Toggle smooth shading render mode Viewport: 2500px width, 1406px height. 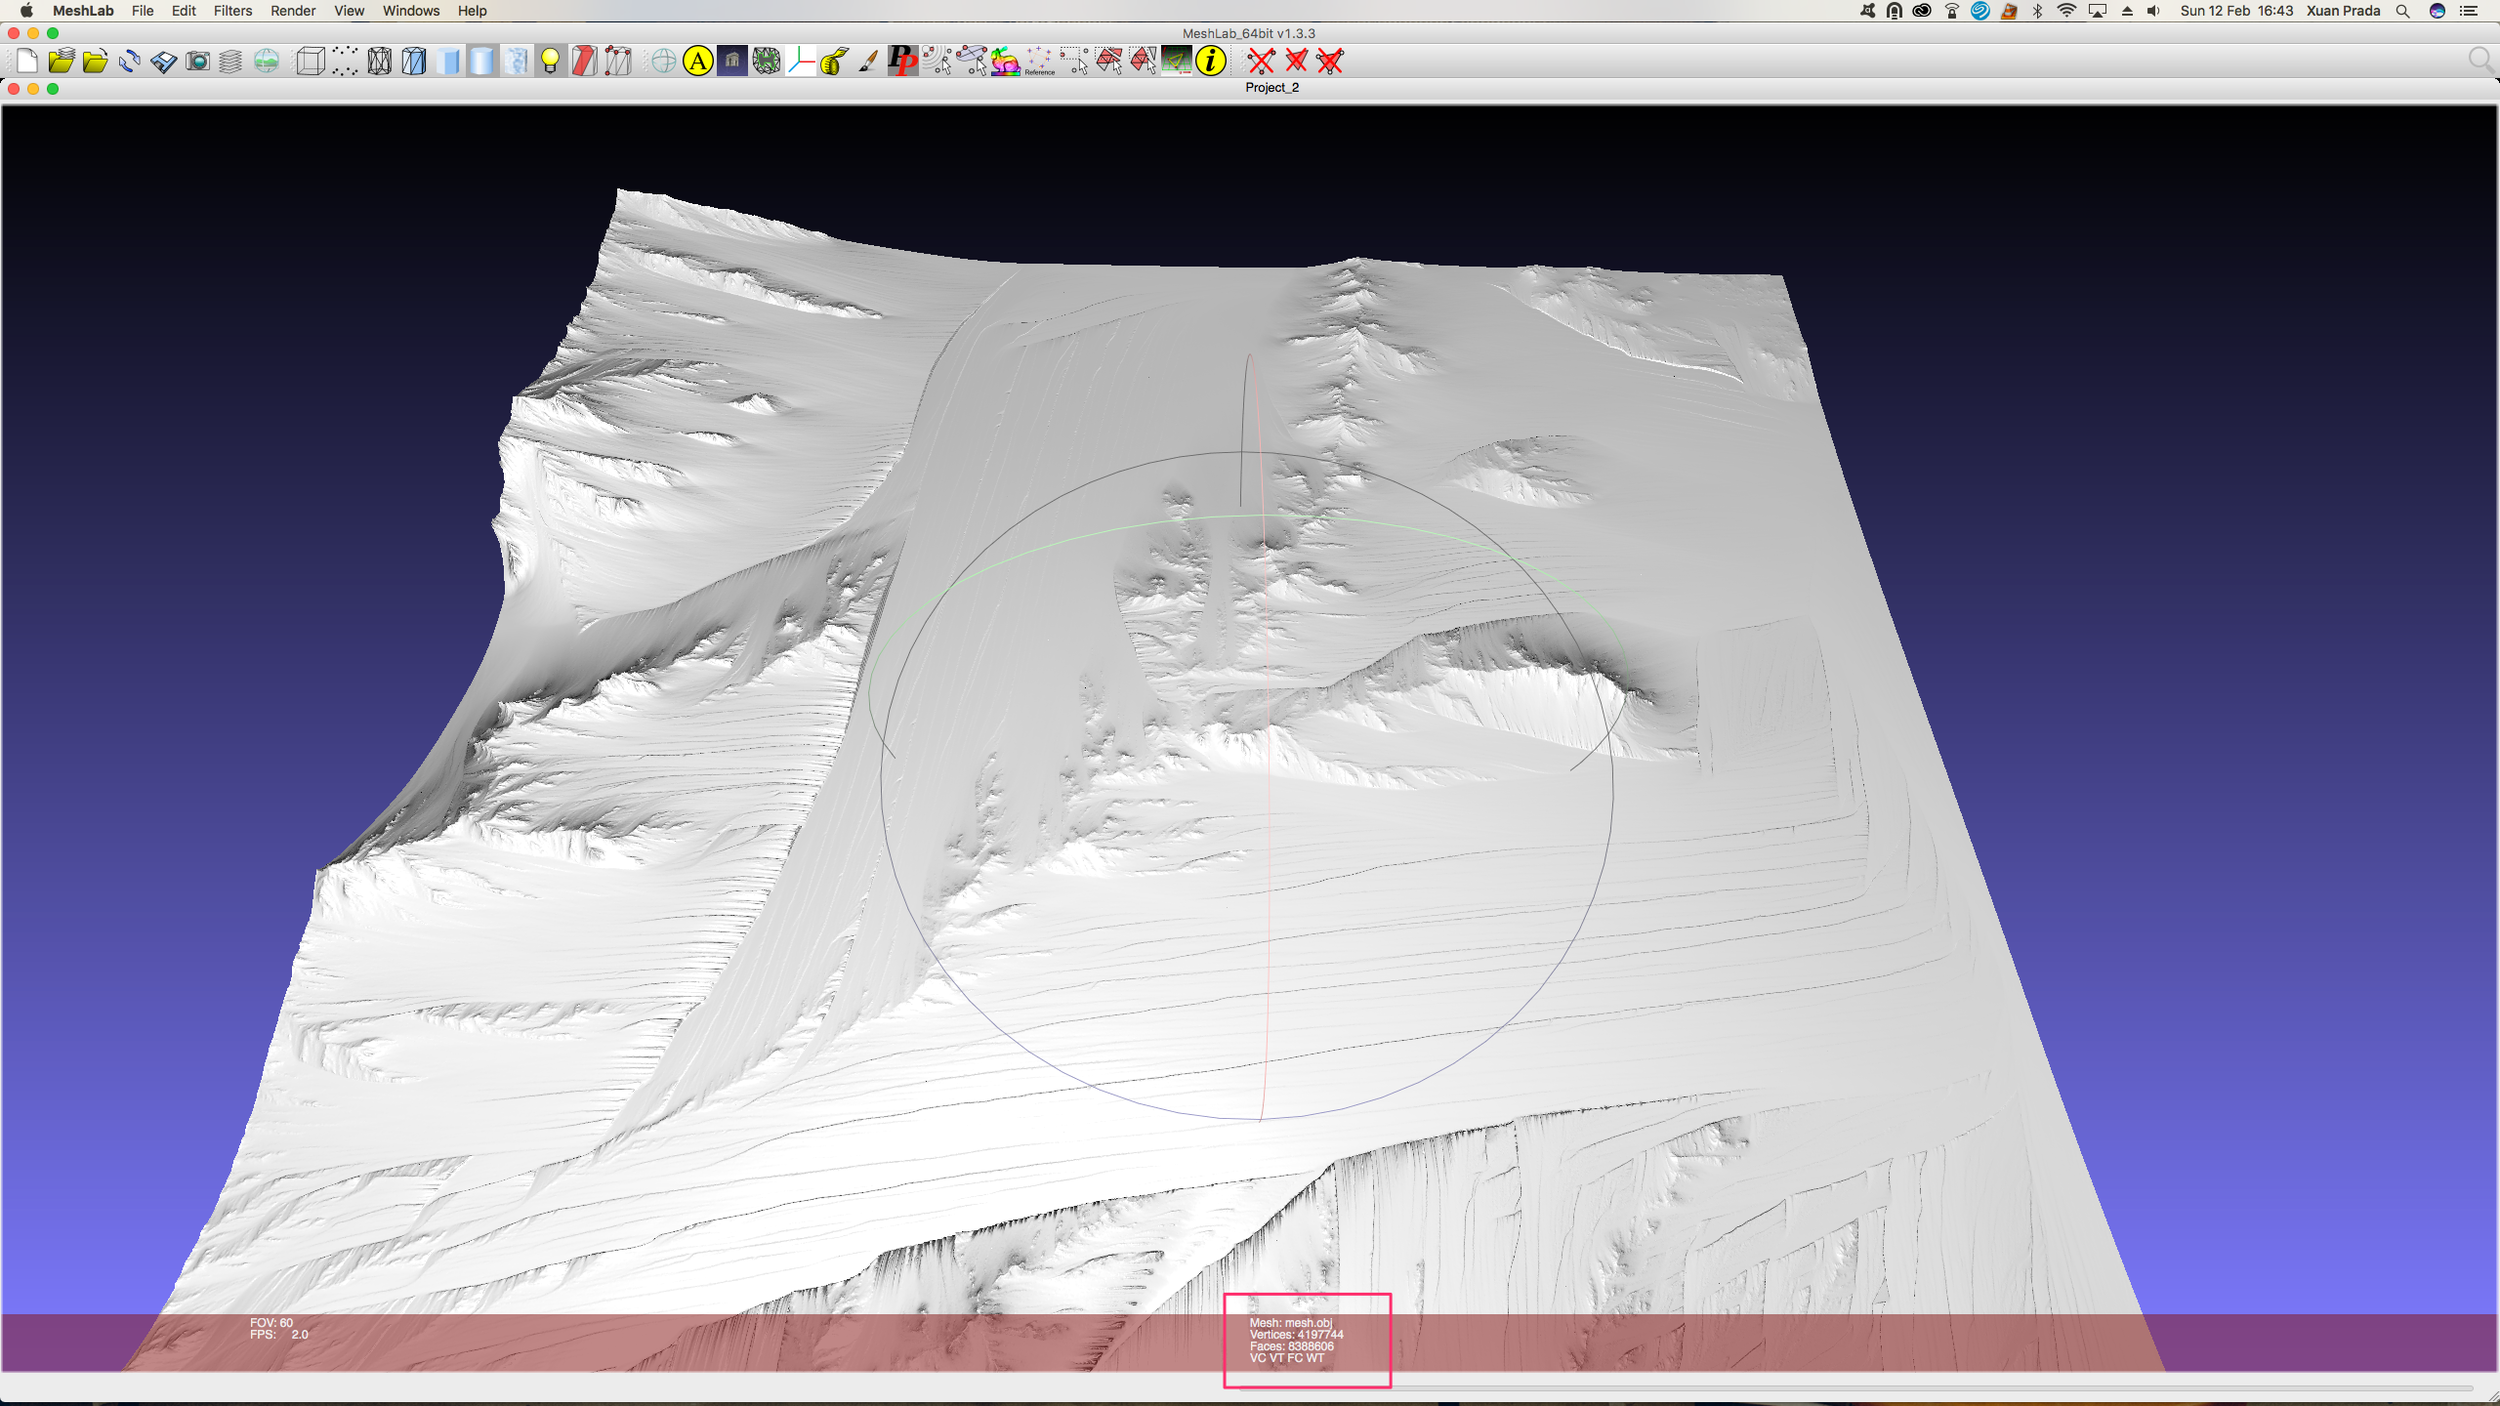[482, 62]
